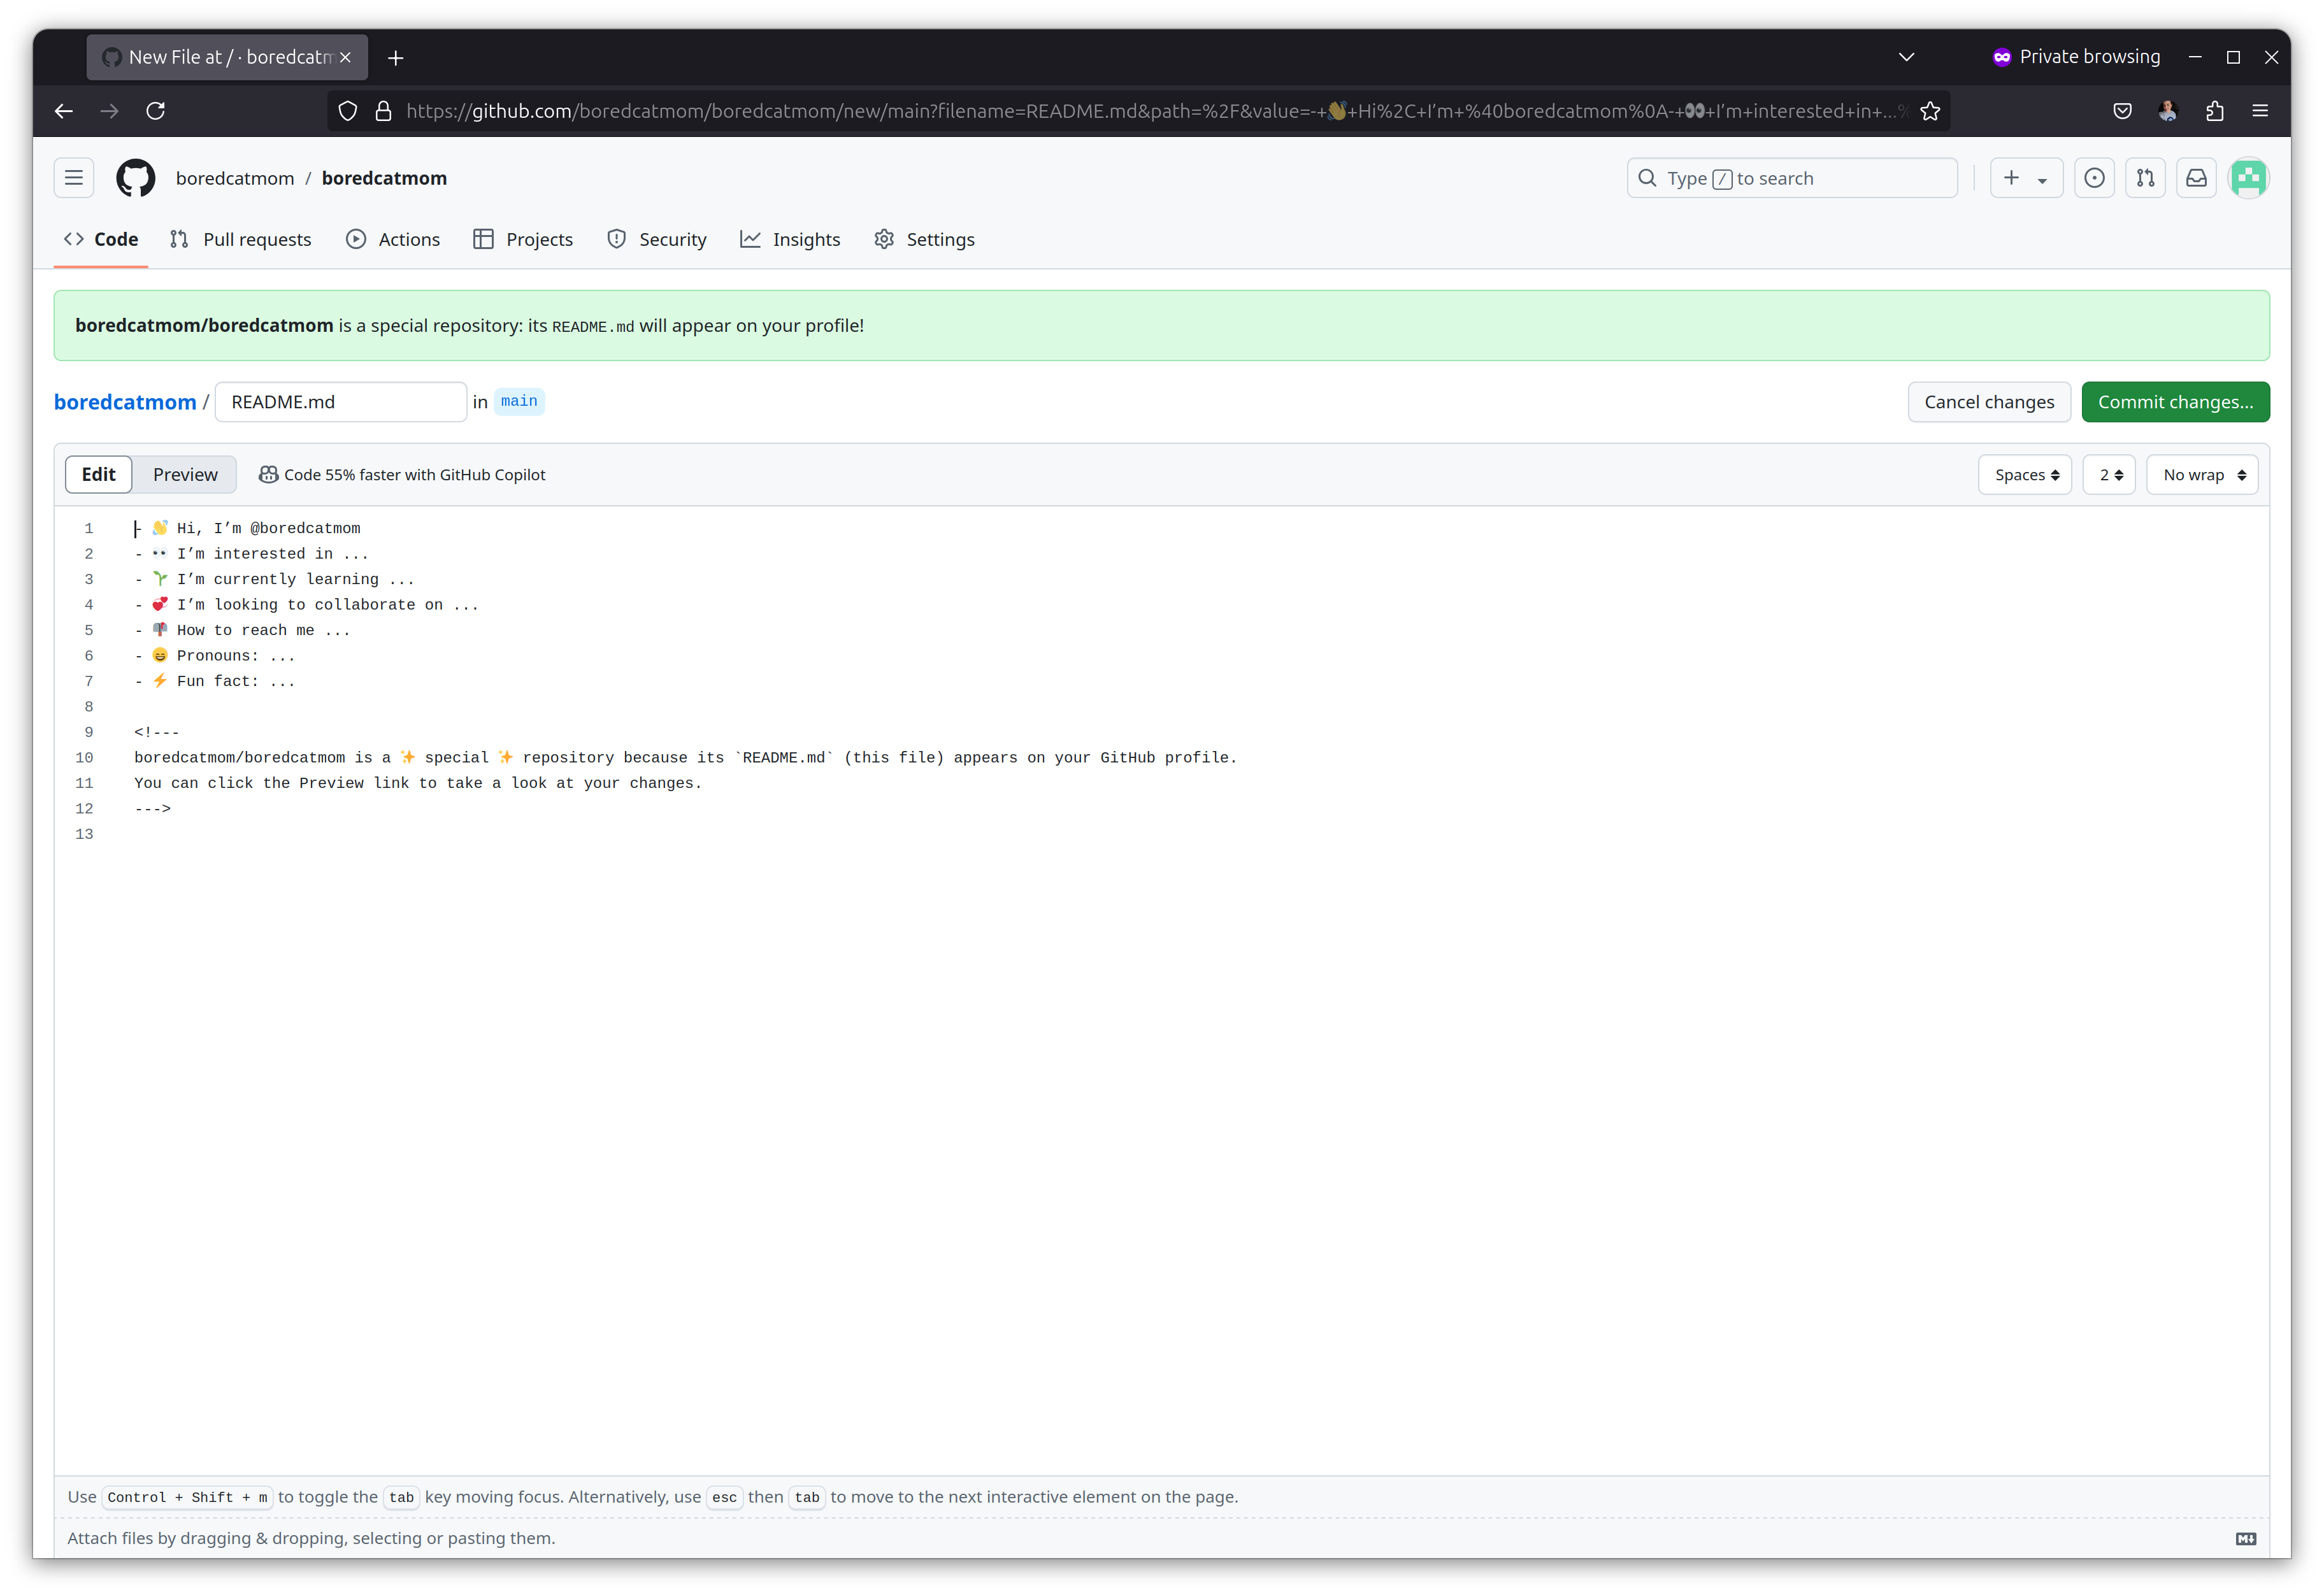The width and height of the screenshot is (2324, 1595).
Task: Click the create new plus icon
Action: click(x=2011, y=178)
